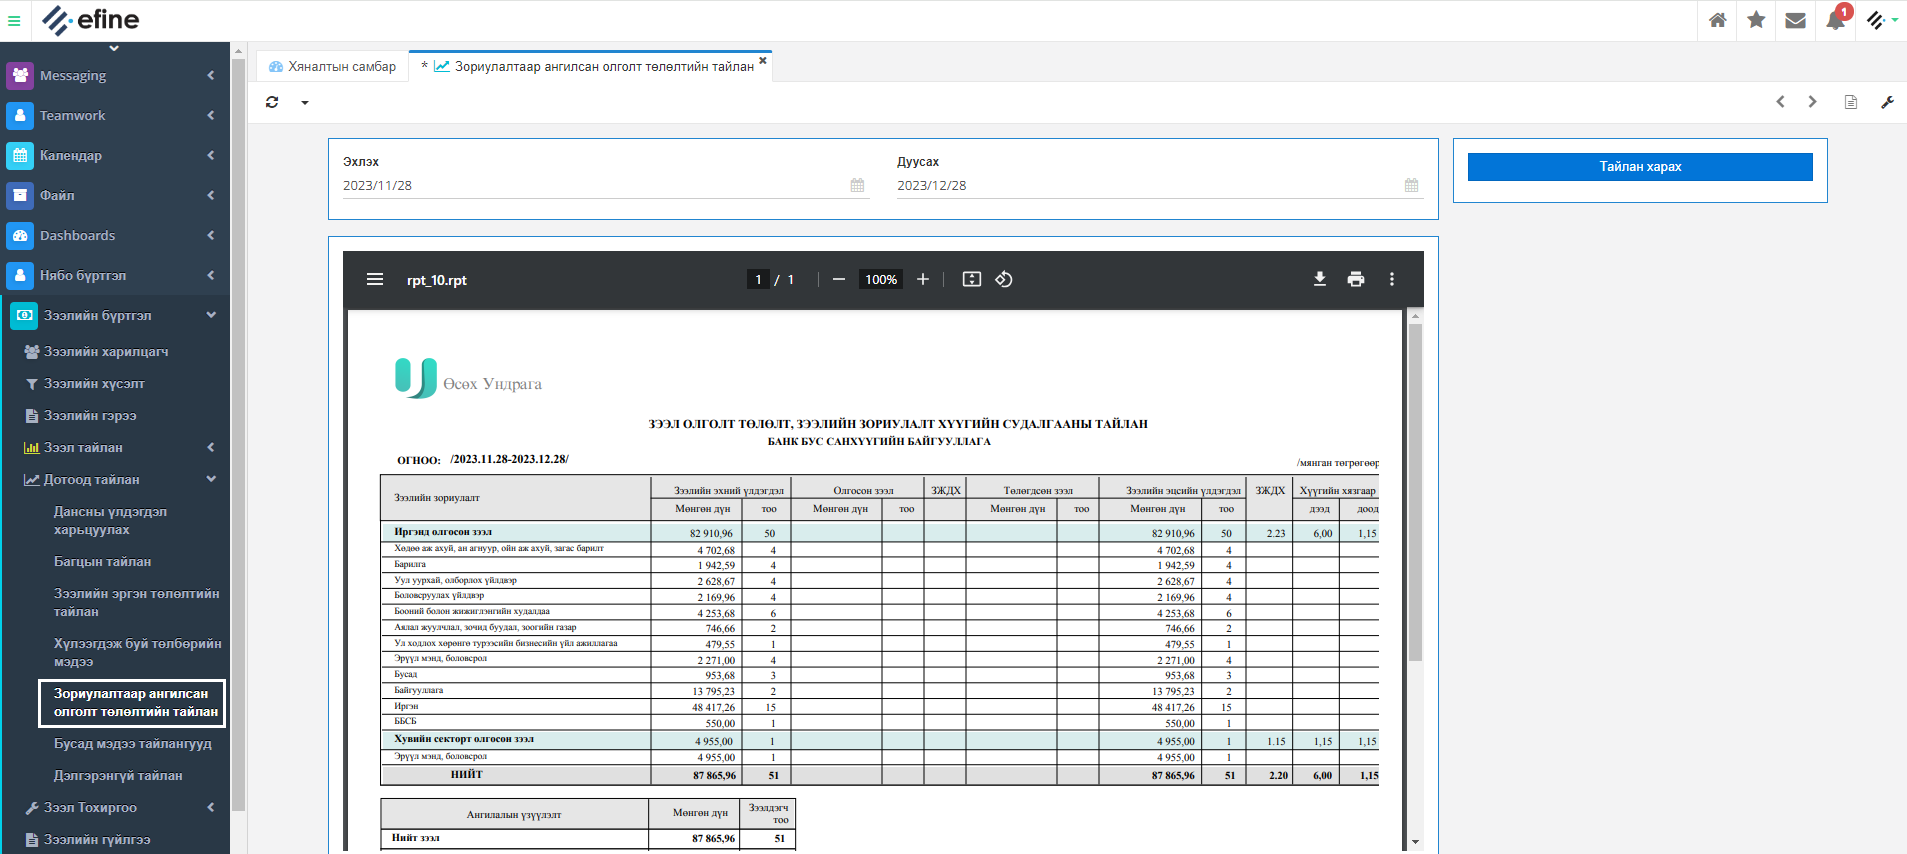The width and height of the screenshot is (1907, 854).
Task: Click the PDF page number box
Action: [x=758, y=280]
